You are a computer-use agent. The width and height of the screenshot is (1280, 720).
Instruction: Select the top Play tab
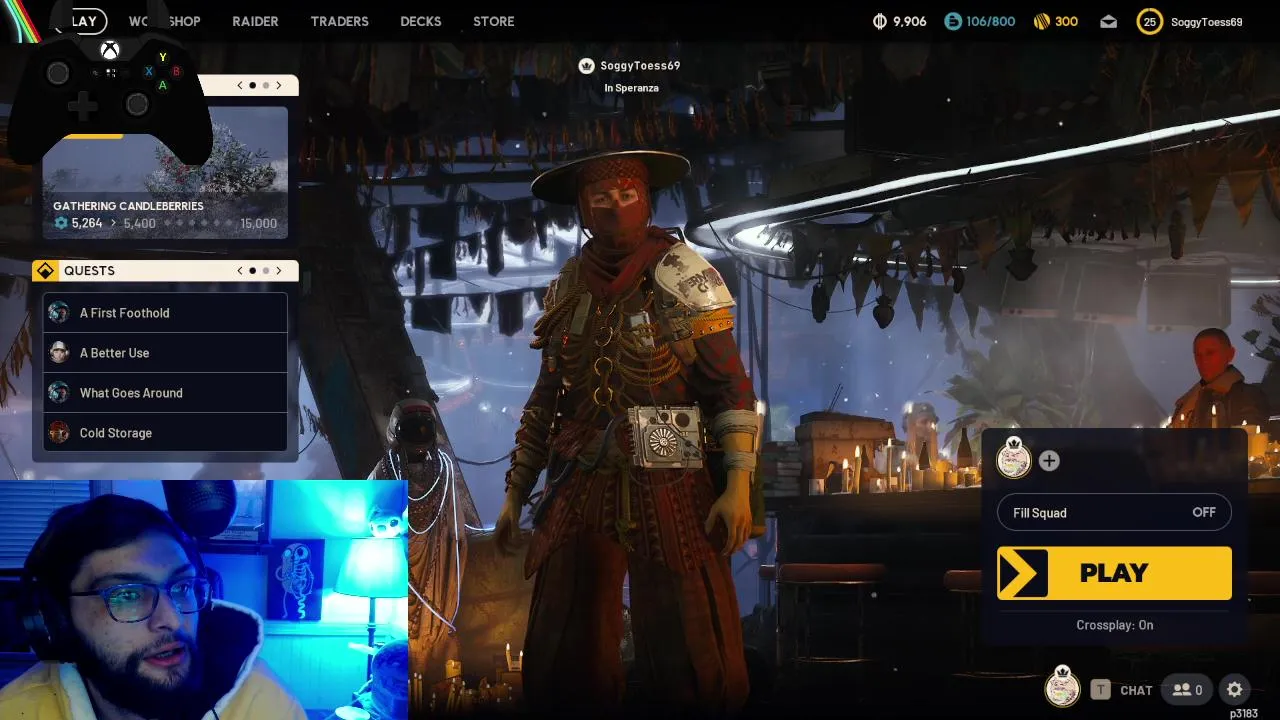(83, 21)
